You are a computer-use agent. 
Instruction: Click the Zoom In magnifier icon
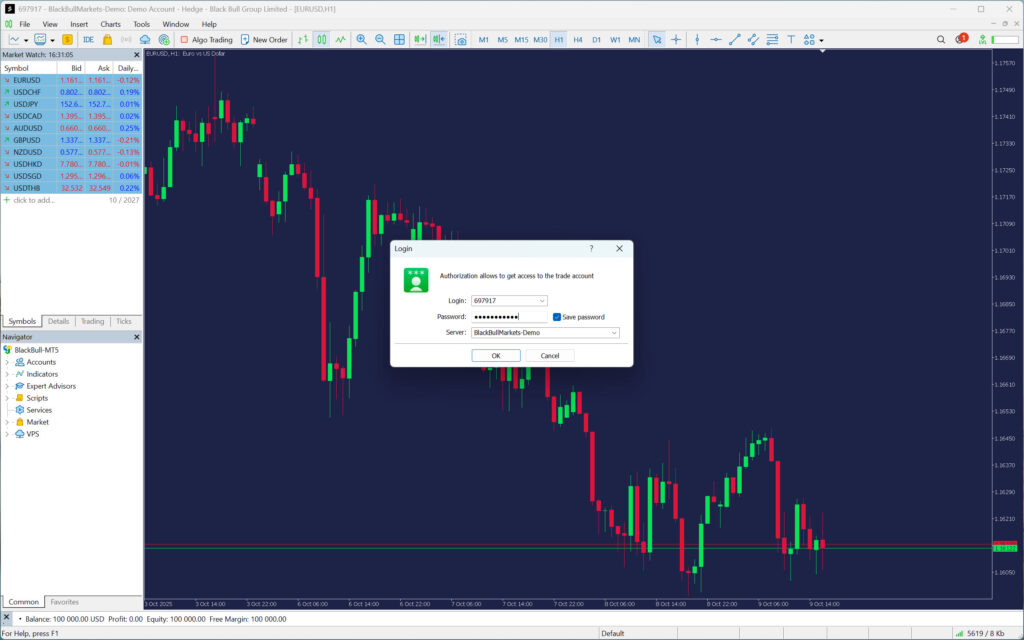(x=361, y=40)
